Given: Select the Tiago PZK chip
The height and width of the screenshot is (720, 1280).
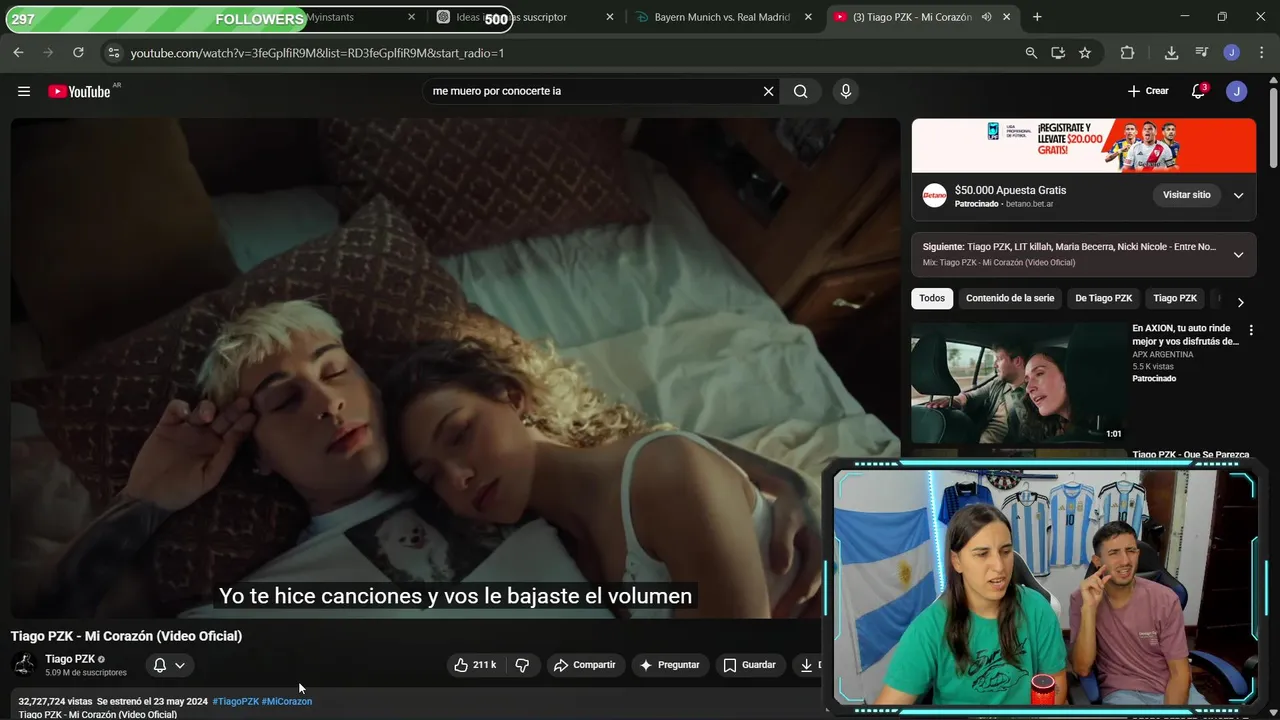Looking at the screenshot, I should [1175, 298].
